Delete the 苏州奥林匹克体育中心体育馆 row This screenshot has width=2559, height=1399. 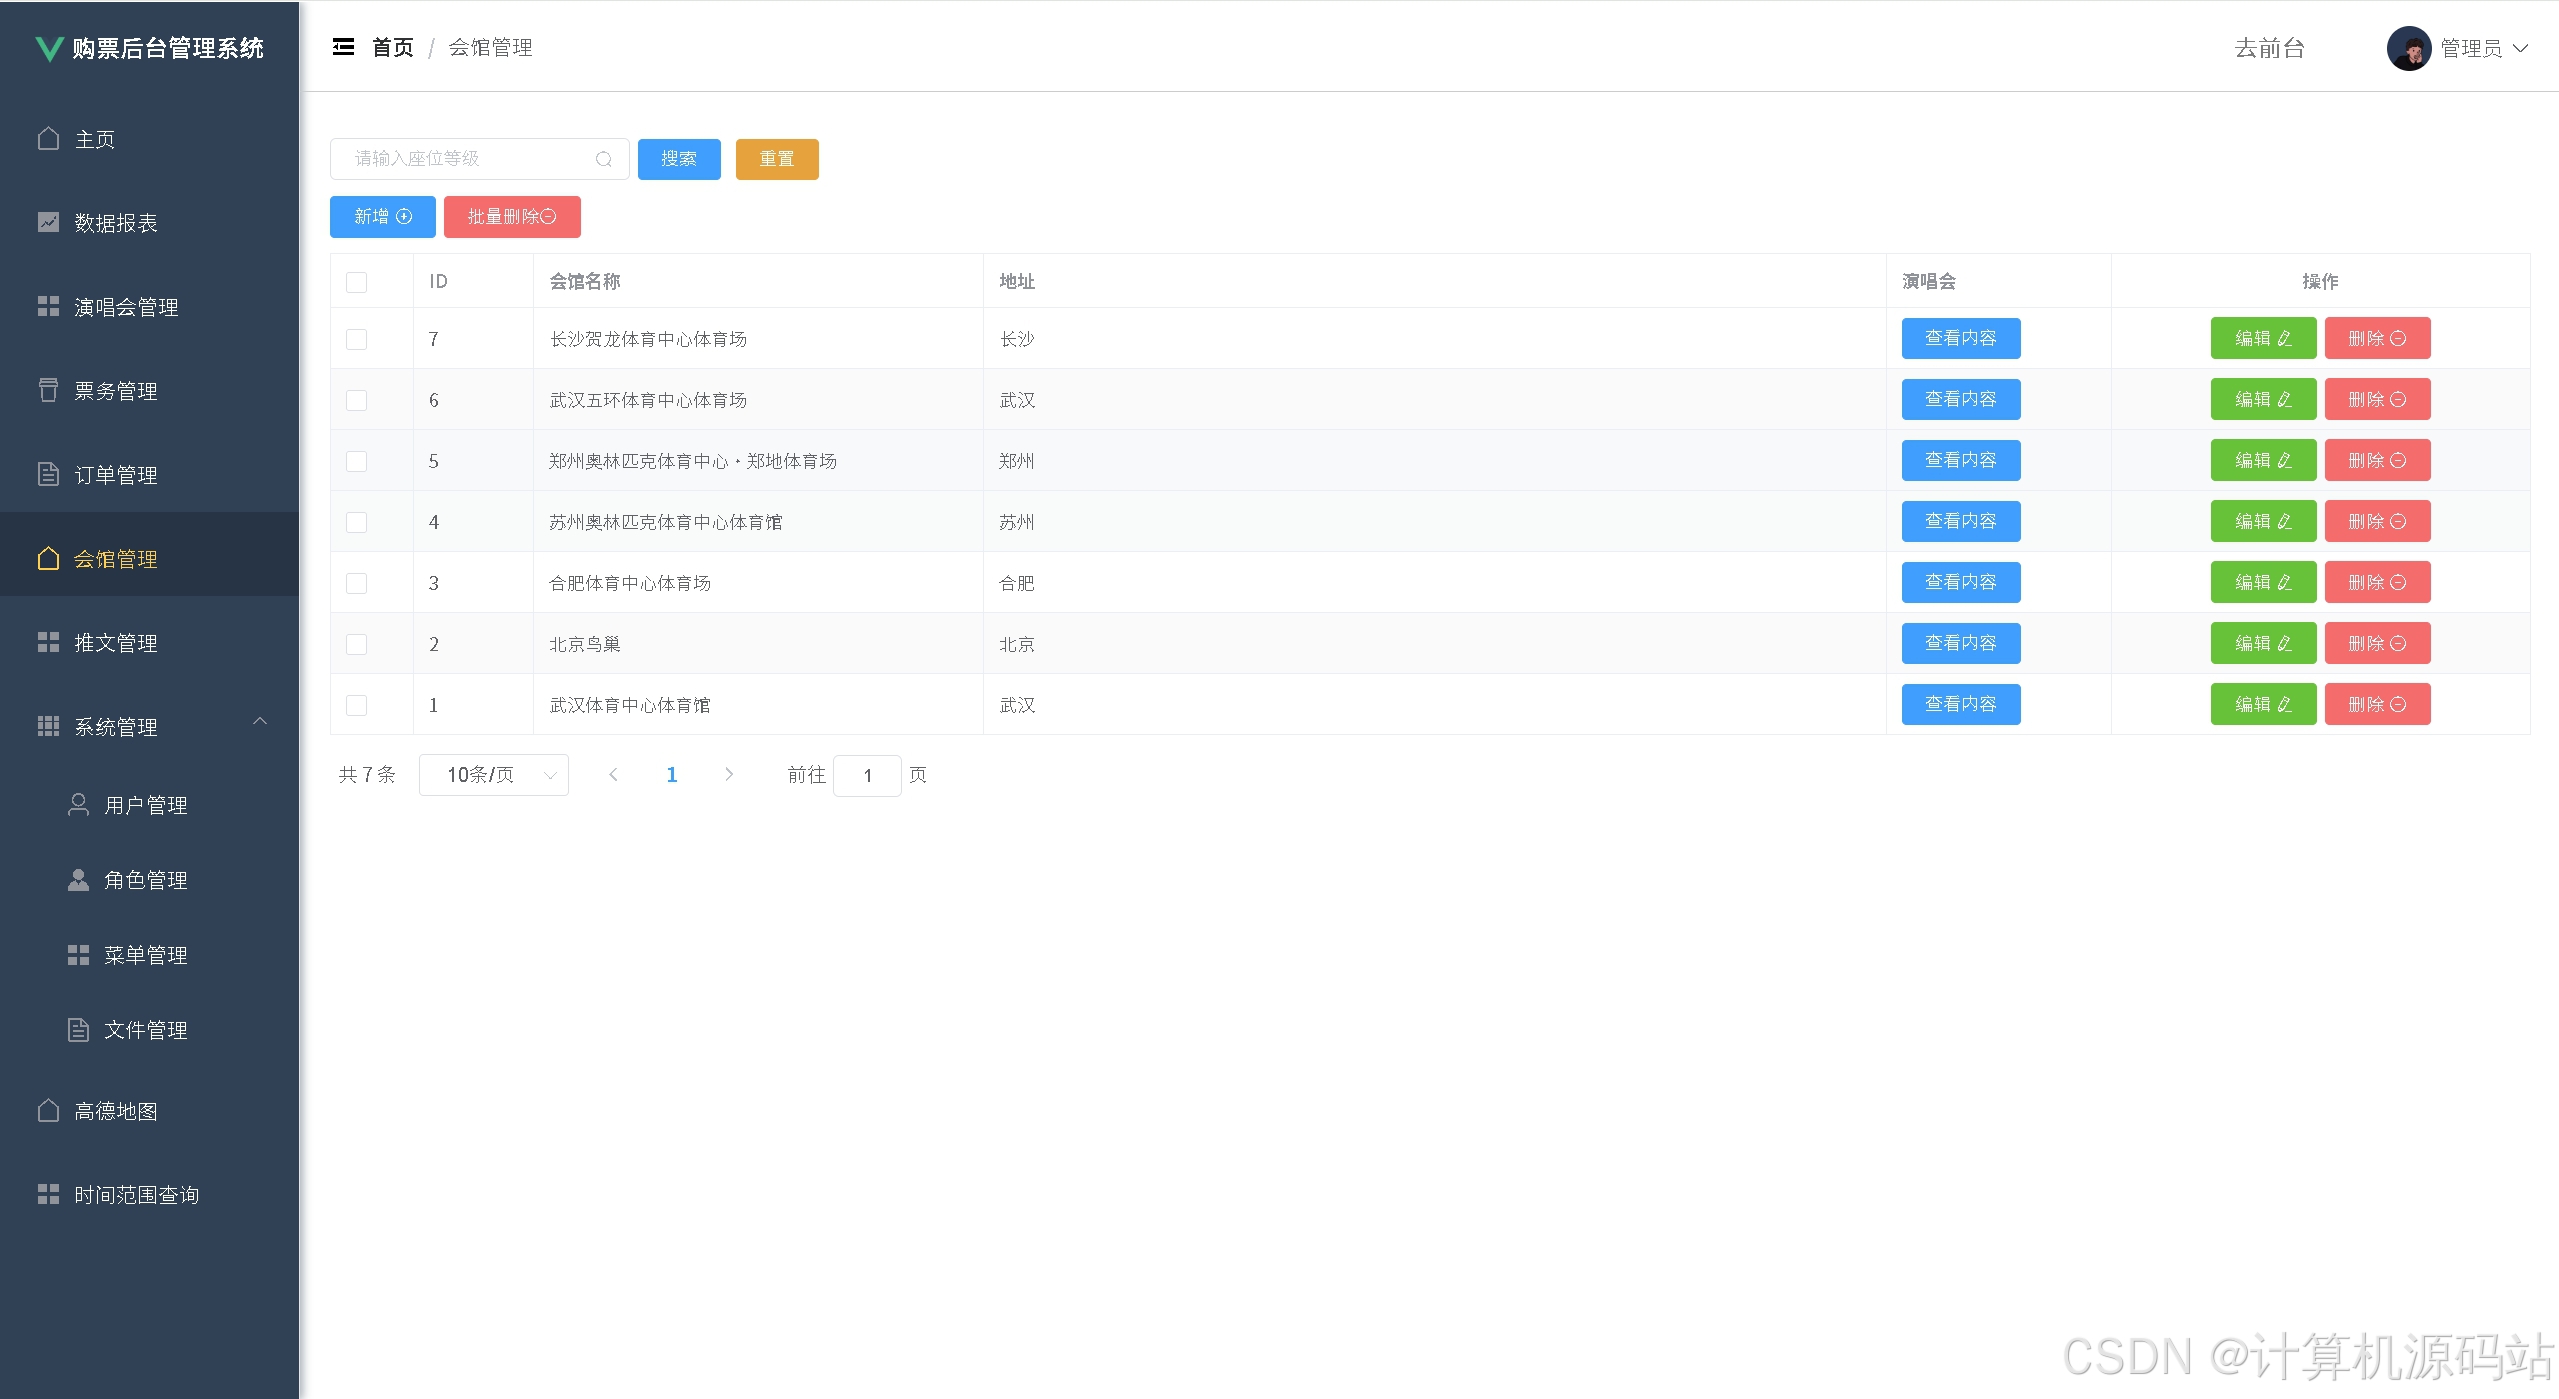point(2377,521)
